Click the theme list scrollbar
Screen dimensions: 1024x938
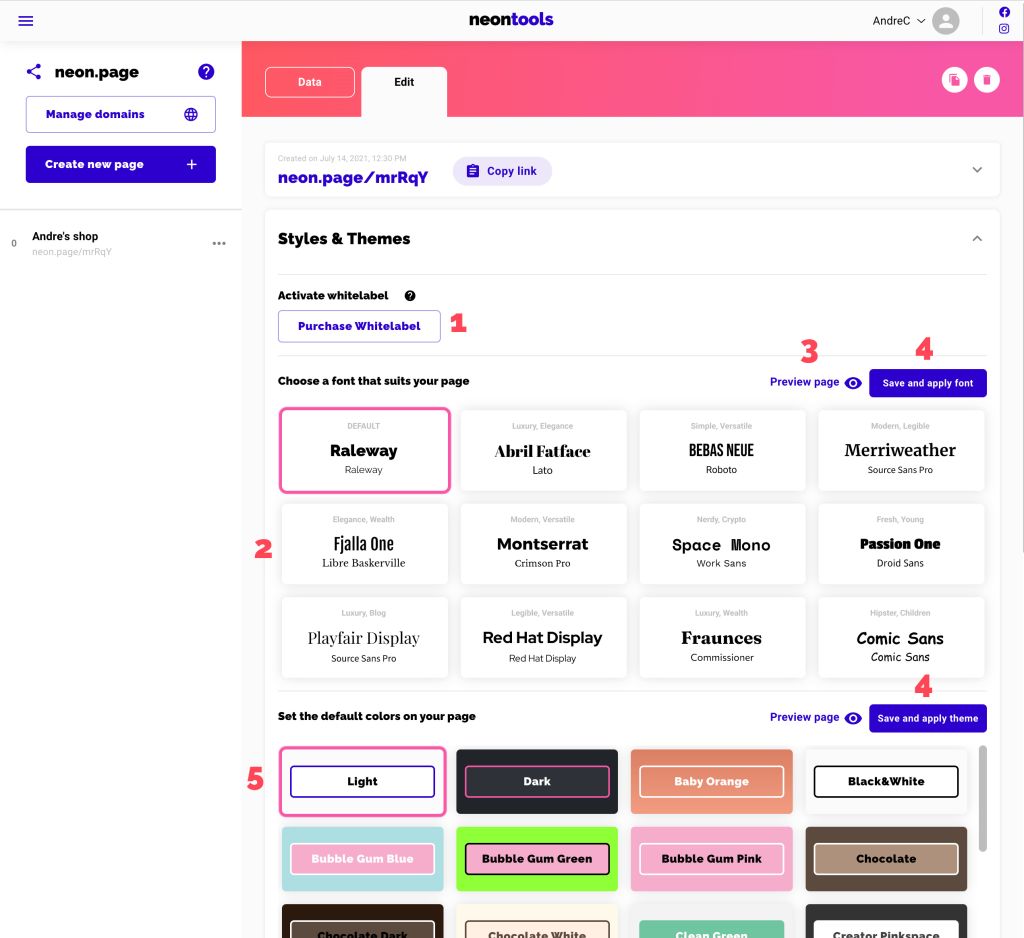[x=982, y=798]
